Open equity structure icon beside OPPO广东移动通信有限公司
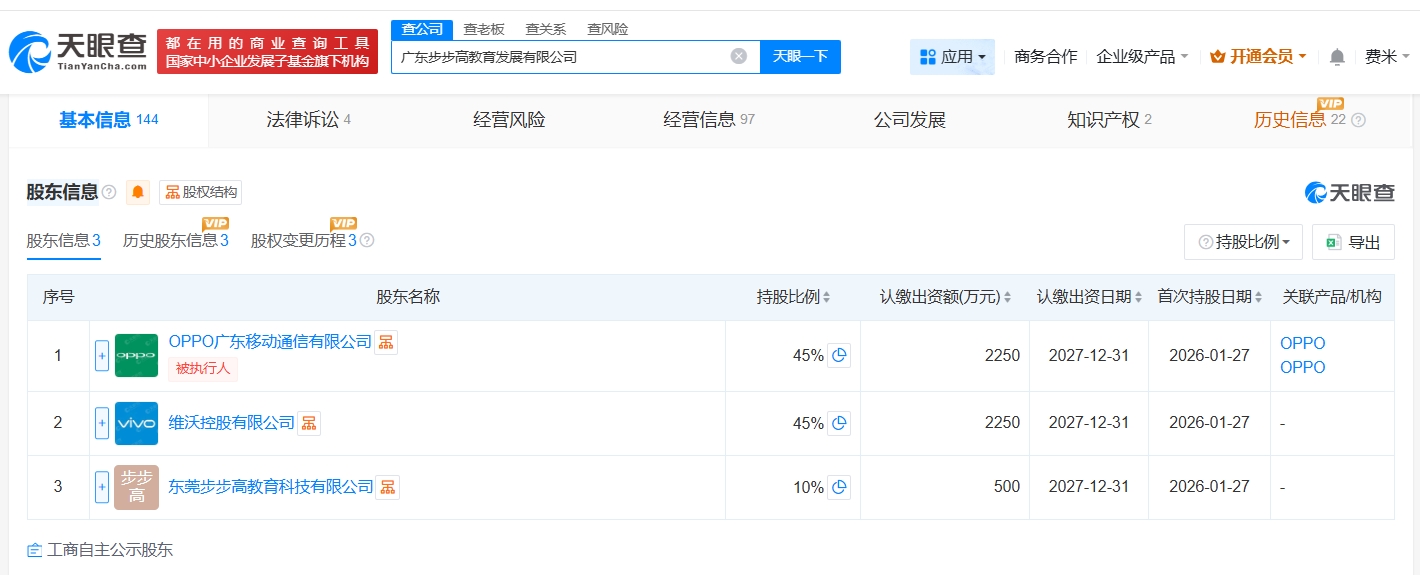1420x575 pixels. pyautogui.click(x=386, y=342)
